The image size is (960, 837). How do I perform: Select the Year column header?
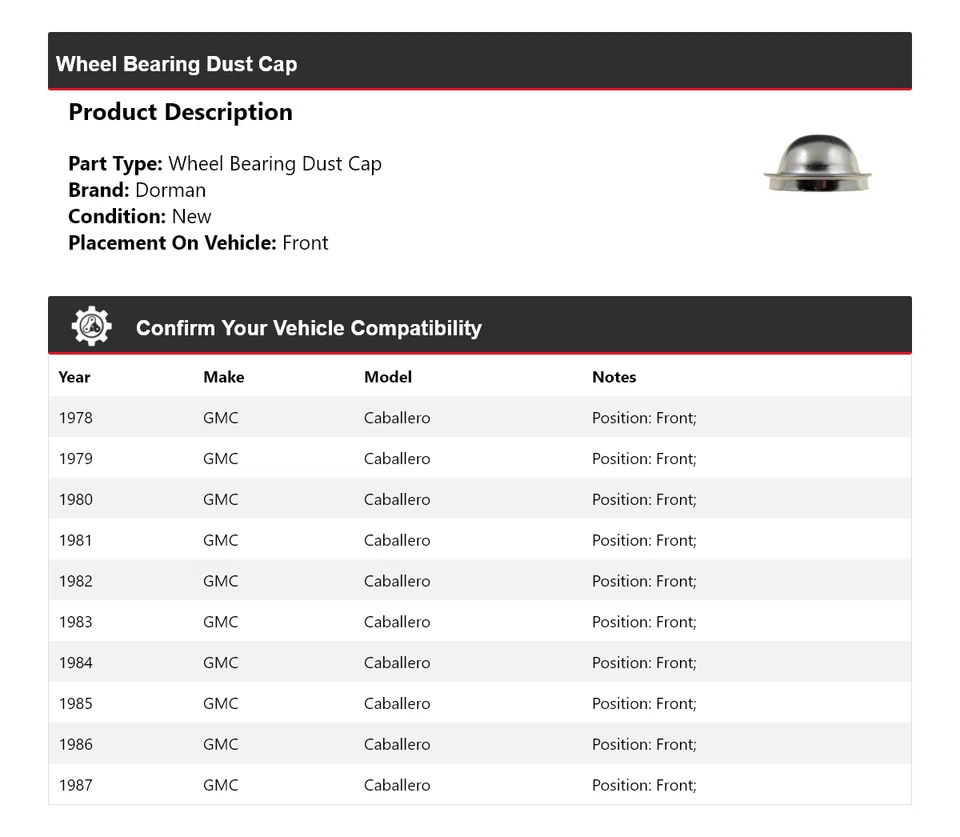pos(74,377)
